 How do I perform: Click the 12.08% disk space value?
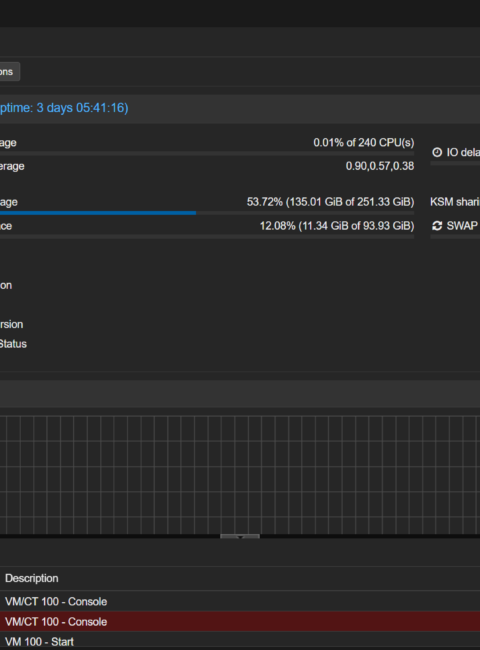337,226
